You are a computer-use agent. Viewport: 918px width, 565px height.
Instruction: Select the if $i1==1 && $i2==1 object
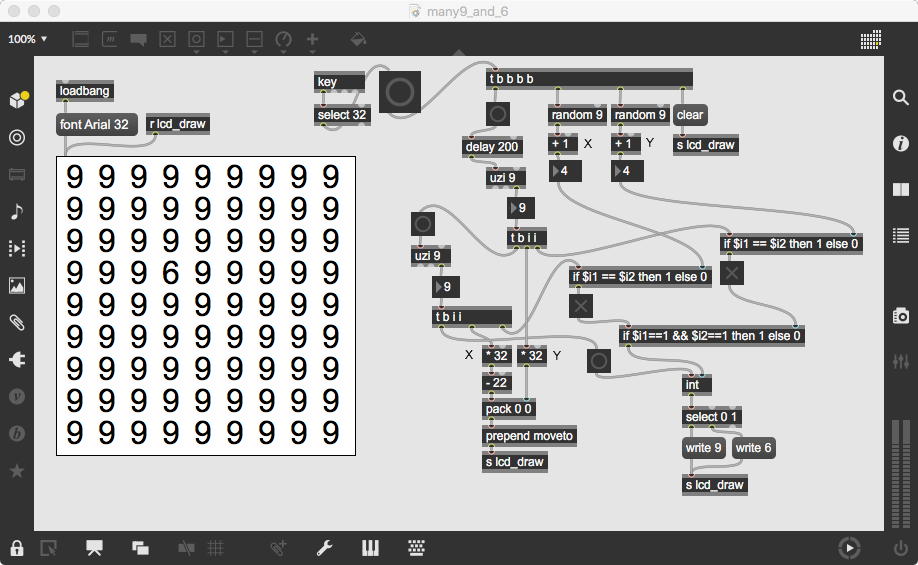point(711,336)
